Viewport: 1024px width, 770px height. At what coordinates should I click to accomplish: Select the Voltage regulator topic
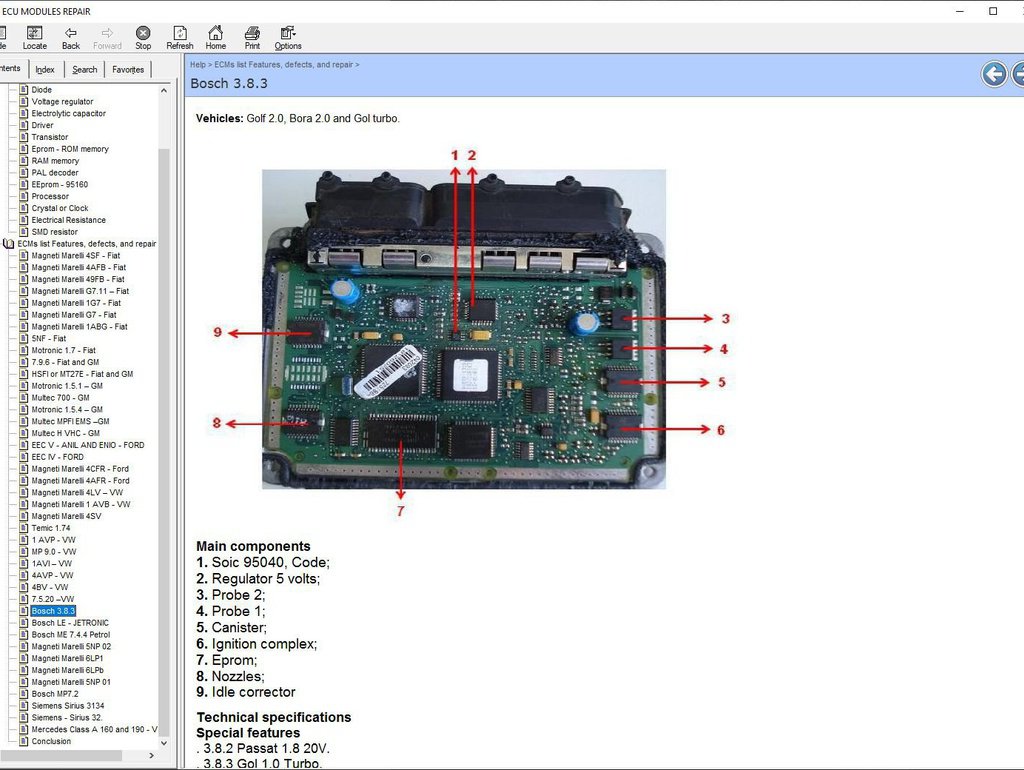tap(62, 101)
